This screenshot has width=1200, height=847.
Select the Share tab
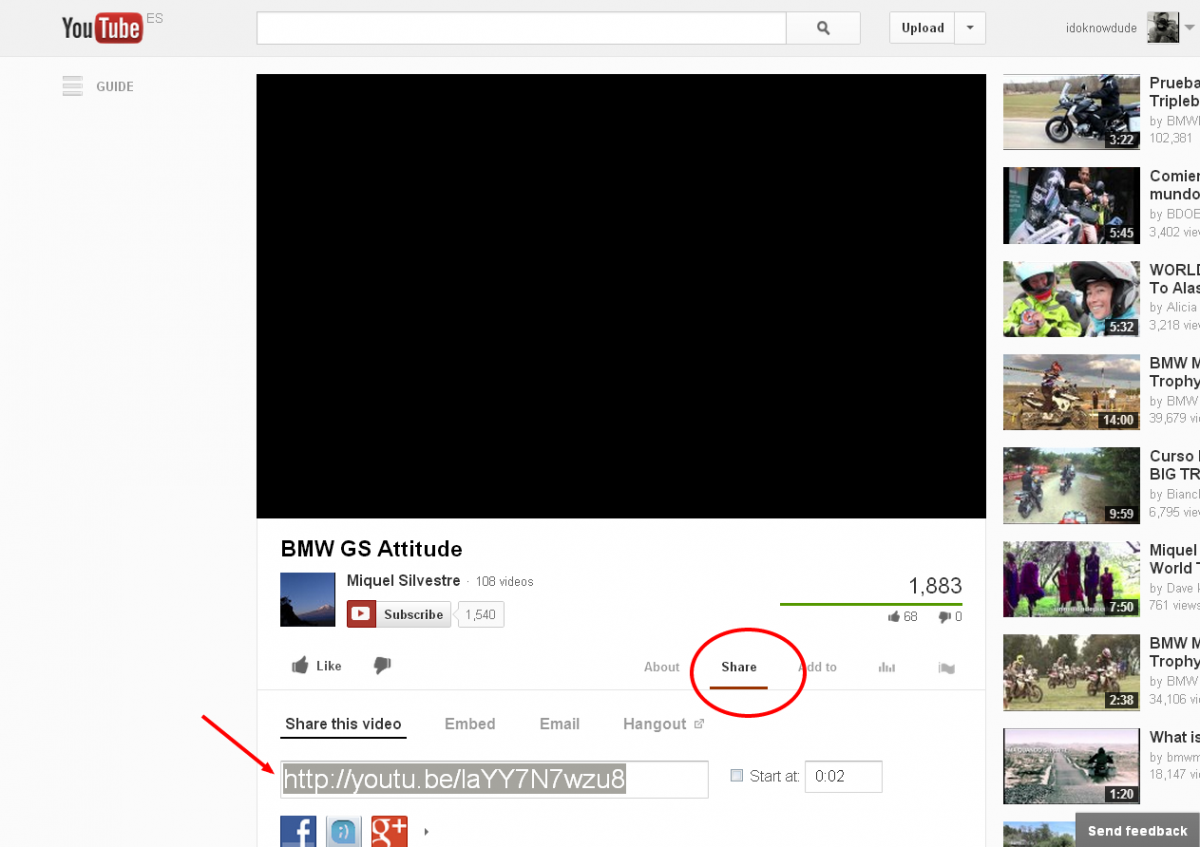pyautogui.click(x=739, y=667)
